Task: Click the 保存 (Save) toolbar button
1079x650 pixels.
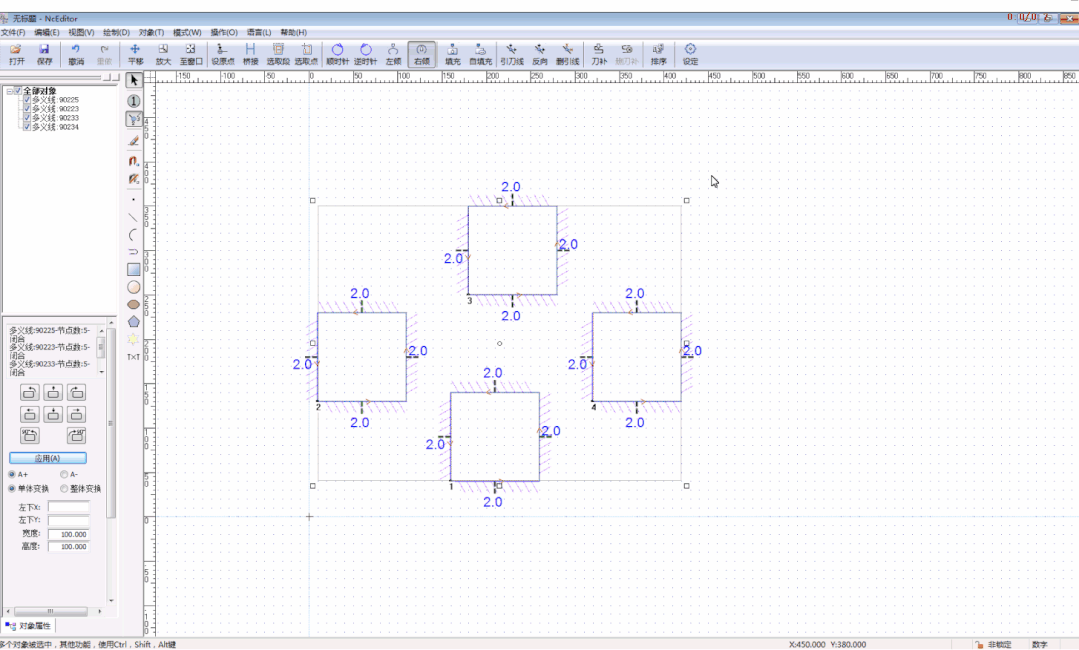Action: click(x=44, y=54)
